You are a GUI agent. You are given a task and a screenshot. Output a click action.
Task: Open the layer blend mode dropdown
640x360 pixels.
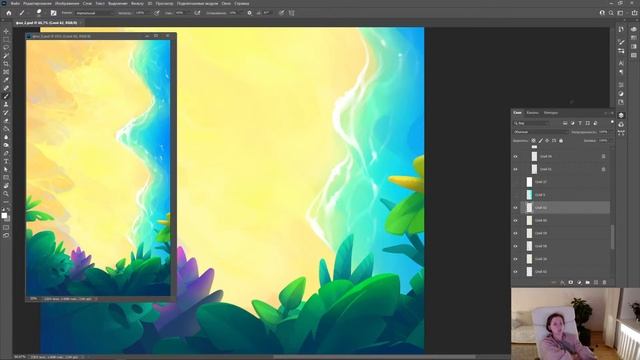(541, 132)
